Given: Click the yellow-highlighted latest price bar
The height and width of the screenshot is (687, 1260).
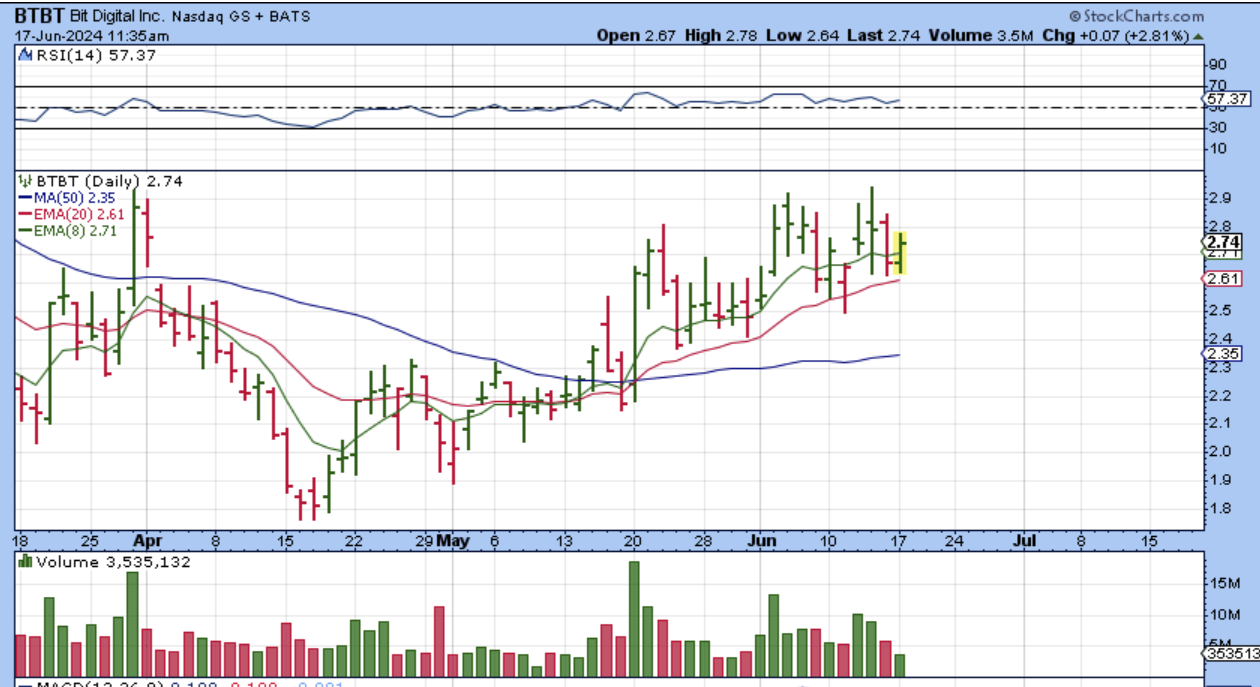Looking at the screenshot, I should (901, 253).
